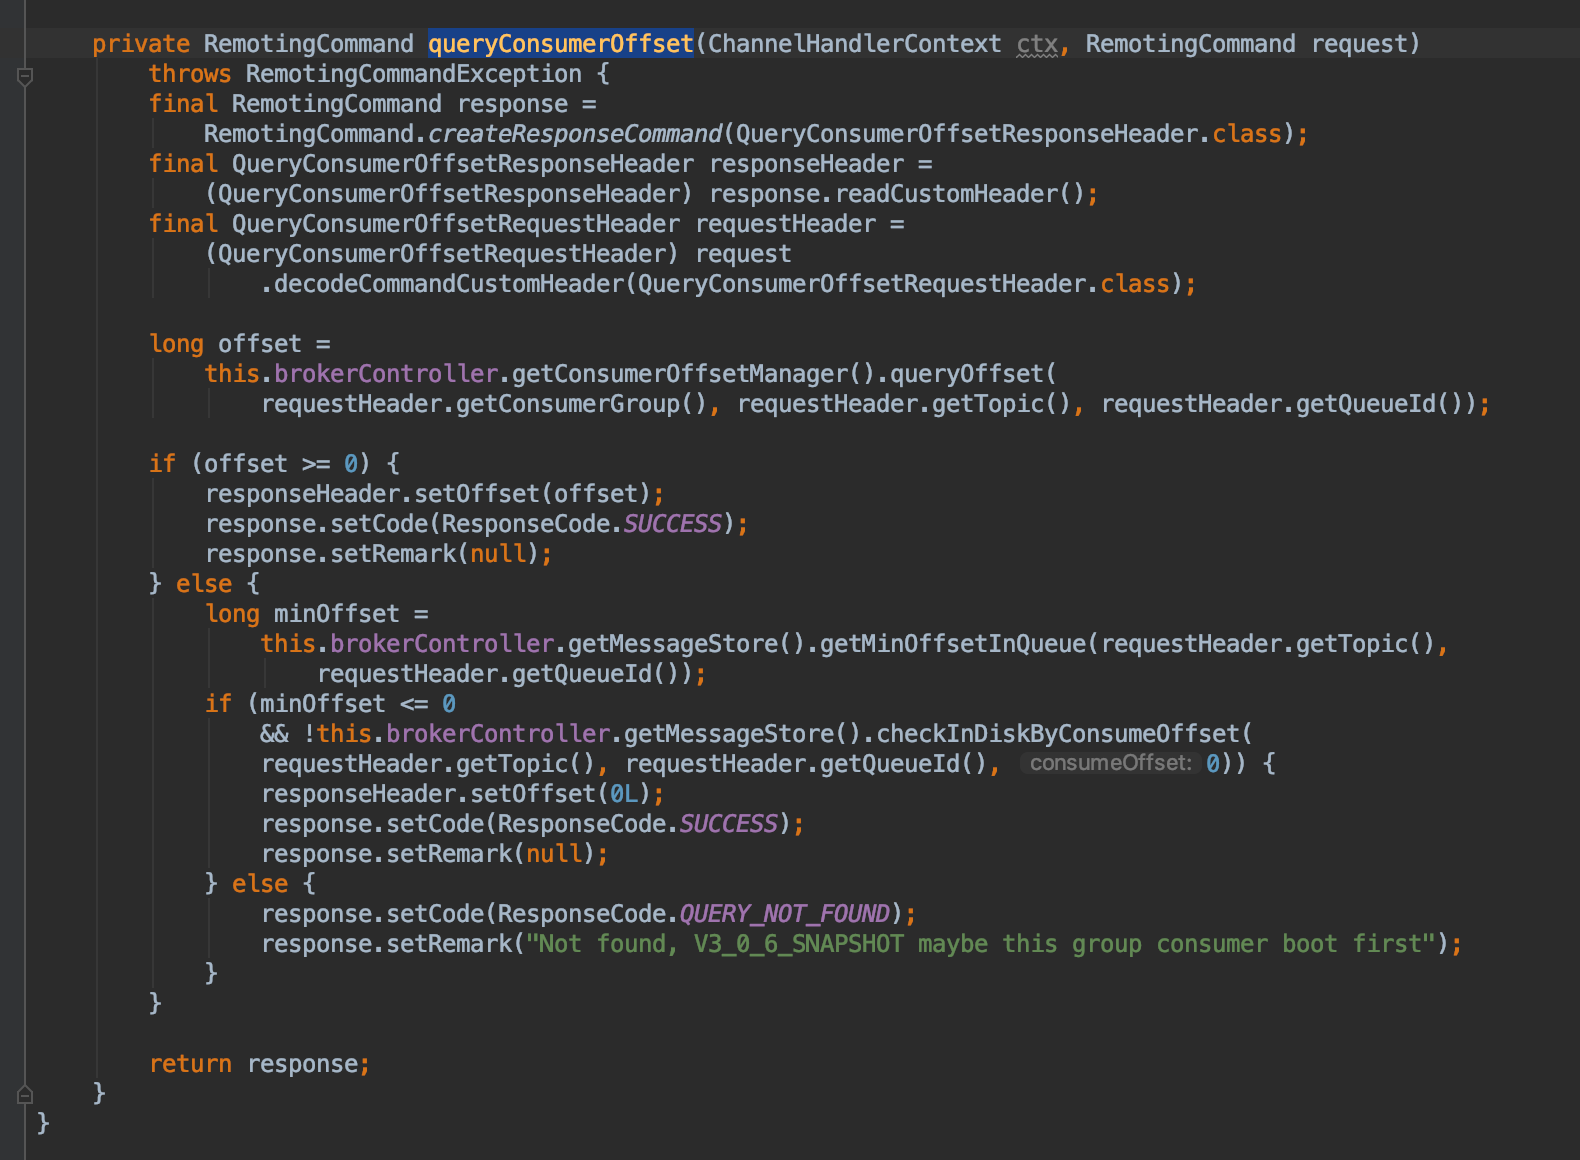1580x1160 pixels.
Task: Click responseHeader.setOffset(0L) line
Action: (463, 794)
